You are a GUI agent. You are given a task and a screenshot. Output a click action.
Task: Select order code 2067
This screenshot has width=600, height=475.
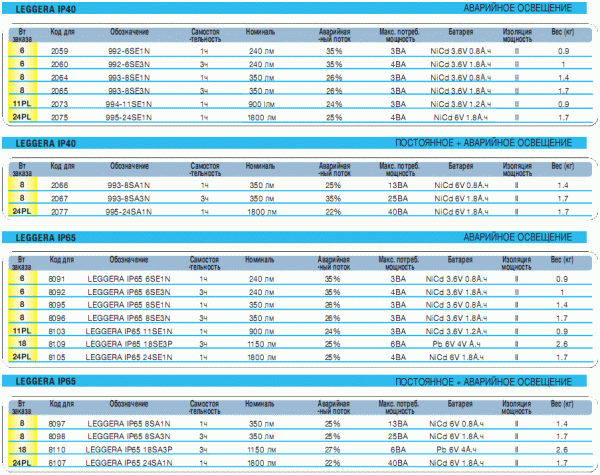tap(59, 199)
